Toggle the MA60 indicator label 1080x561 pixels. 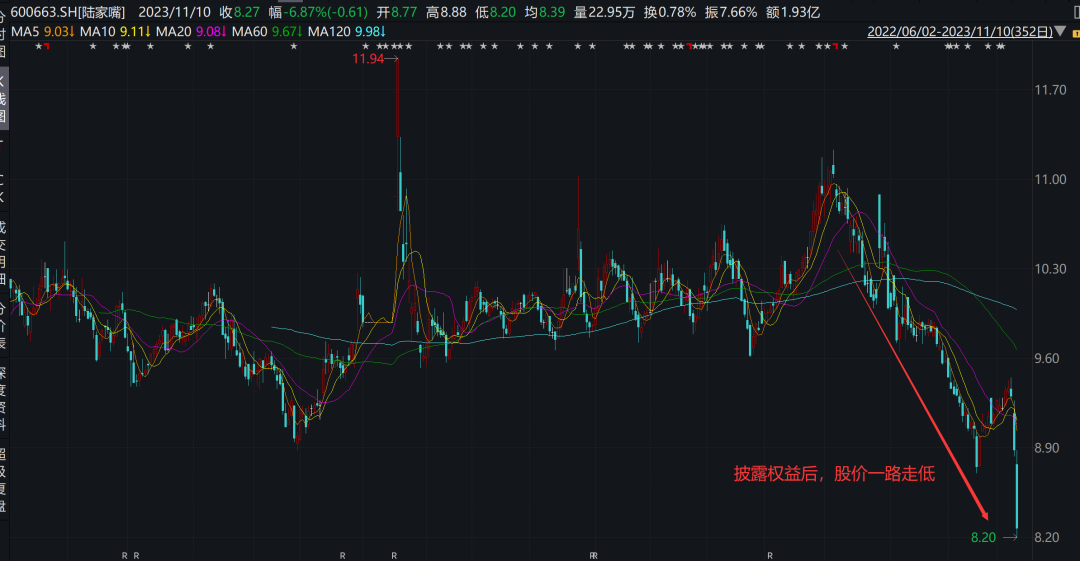pyautogui.click(x=252, y=31)
